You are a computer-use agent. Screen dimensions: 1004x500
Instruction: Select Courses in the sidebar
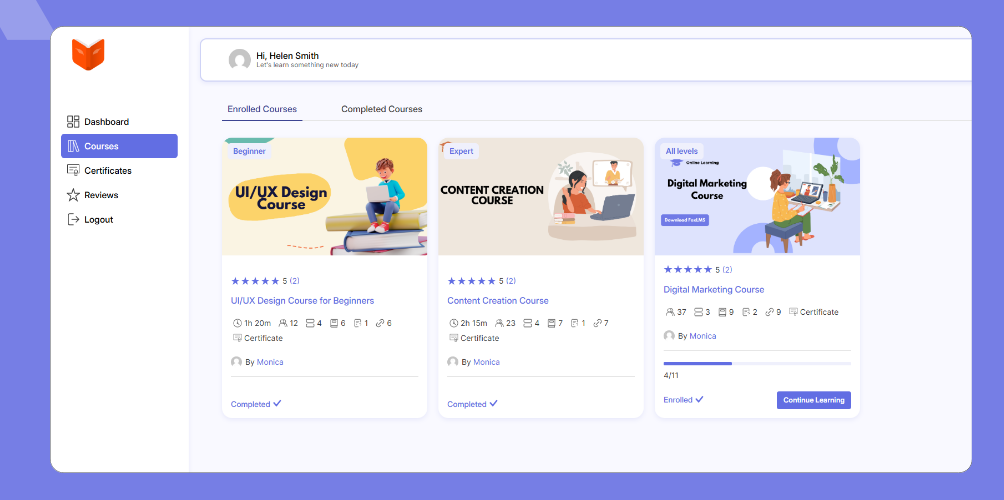[119, 146]
